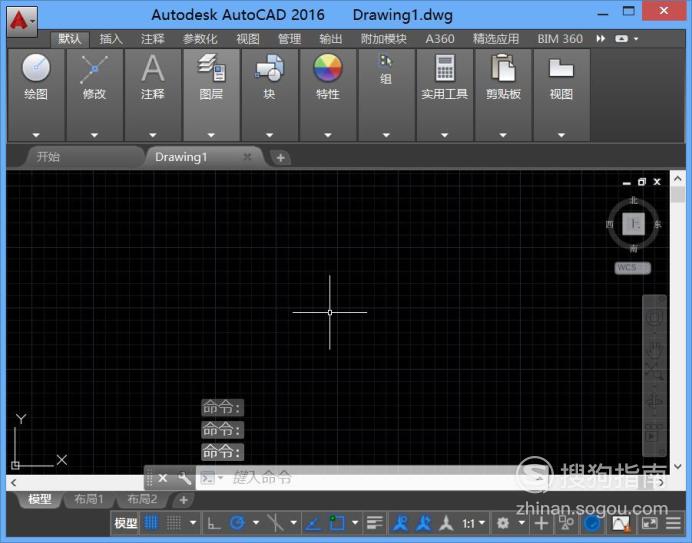Open the status bar customization menu icon
The height and width of the screenshot is (543, 692).
[x=673, y=524]
